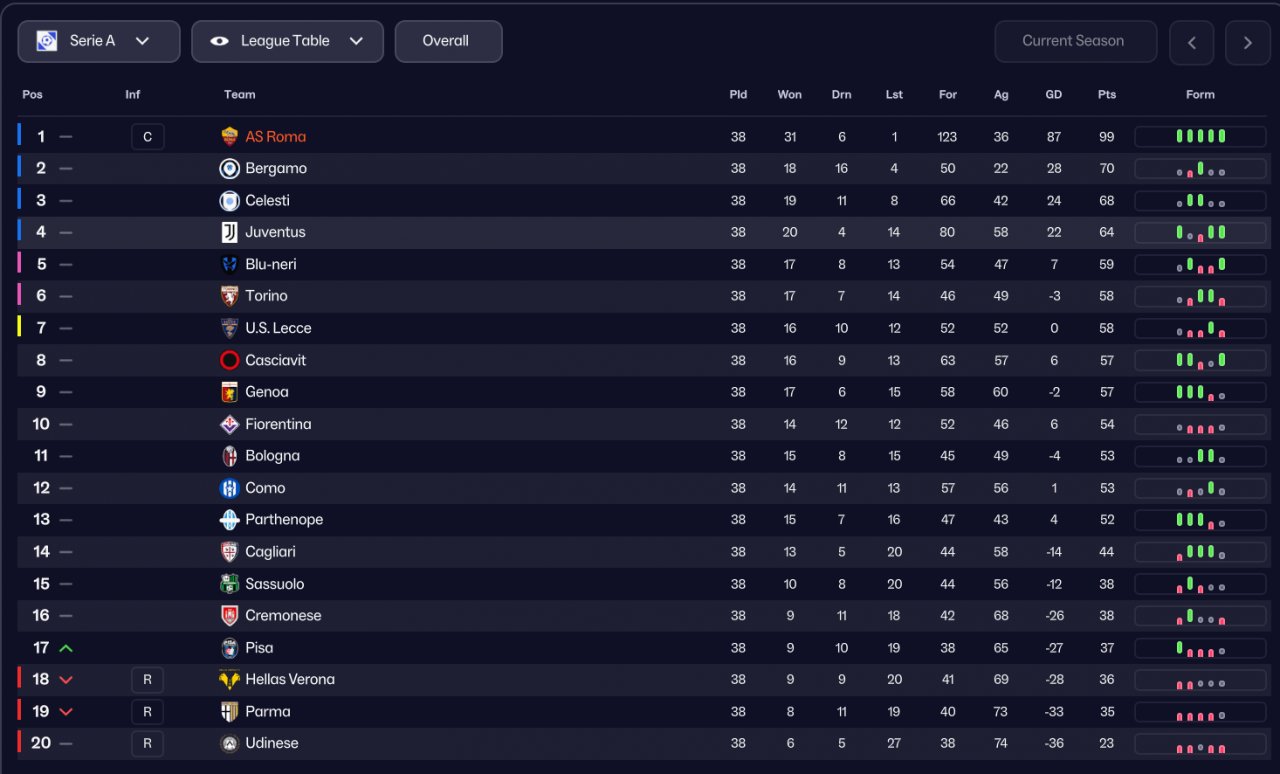Viewport: 1280px width, 774px height.
Task: Click the Torino club crest icon
Action: pos(230,296)
